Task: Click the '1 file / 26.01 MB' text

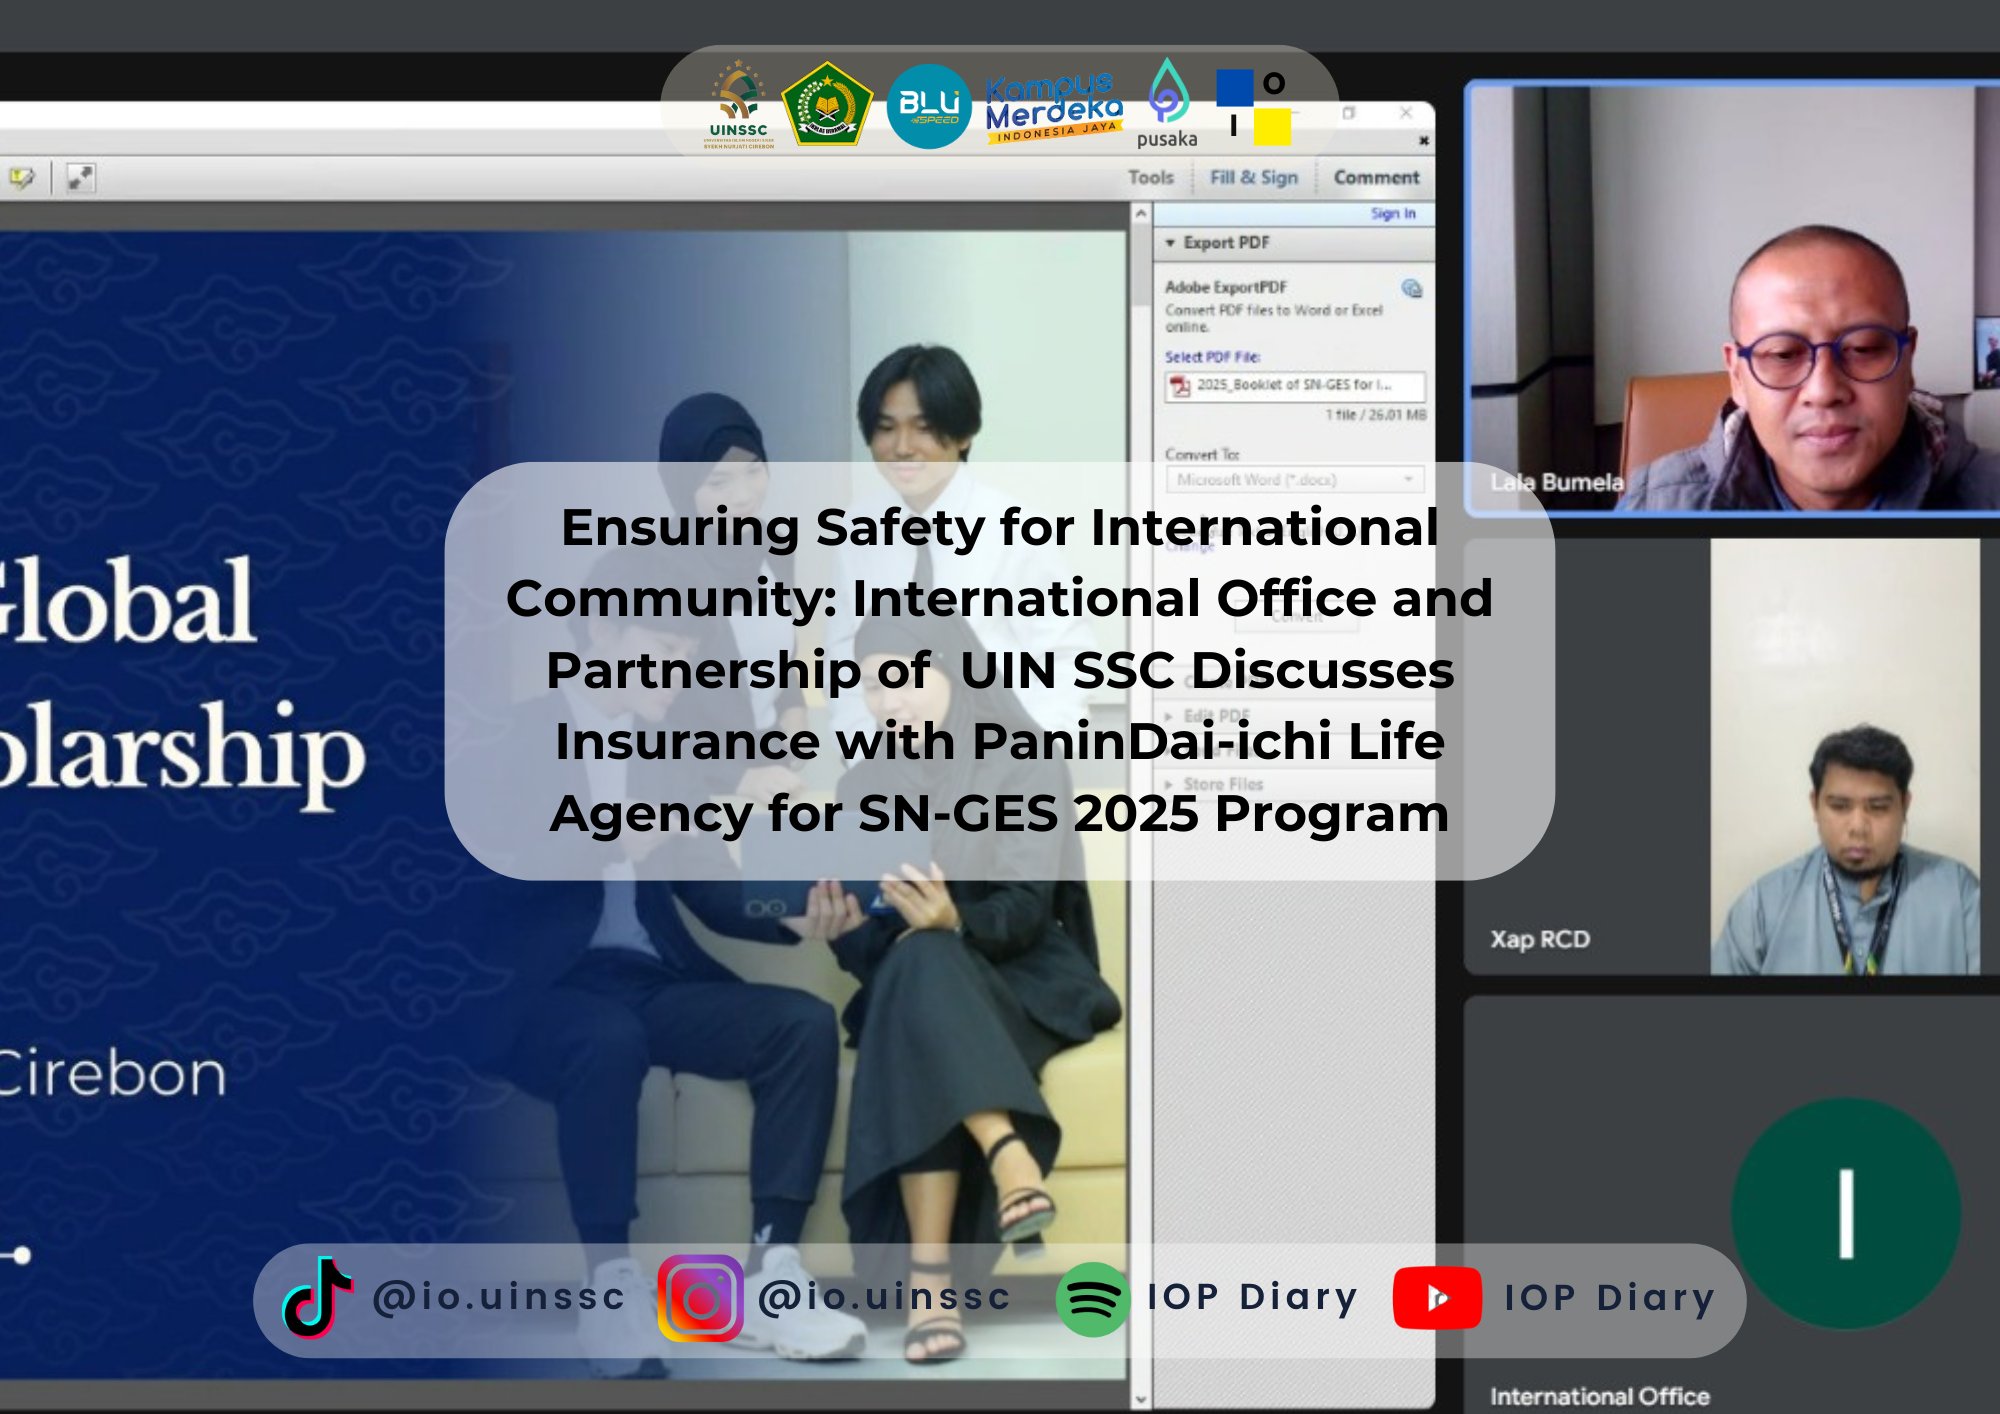Action: pyautogui.click(x=1376, y=415)
